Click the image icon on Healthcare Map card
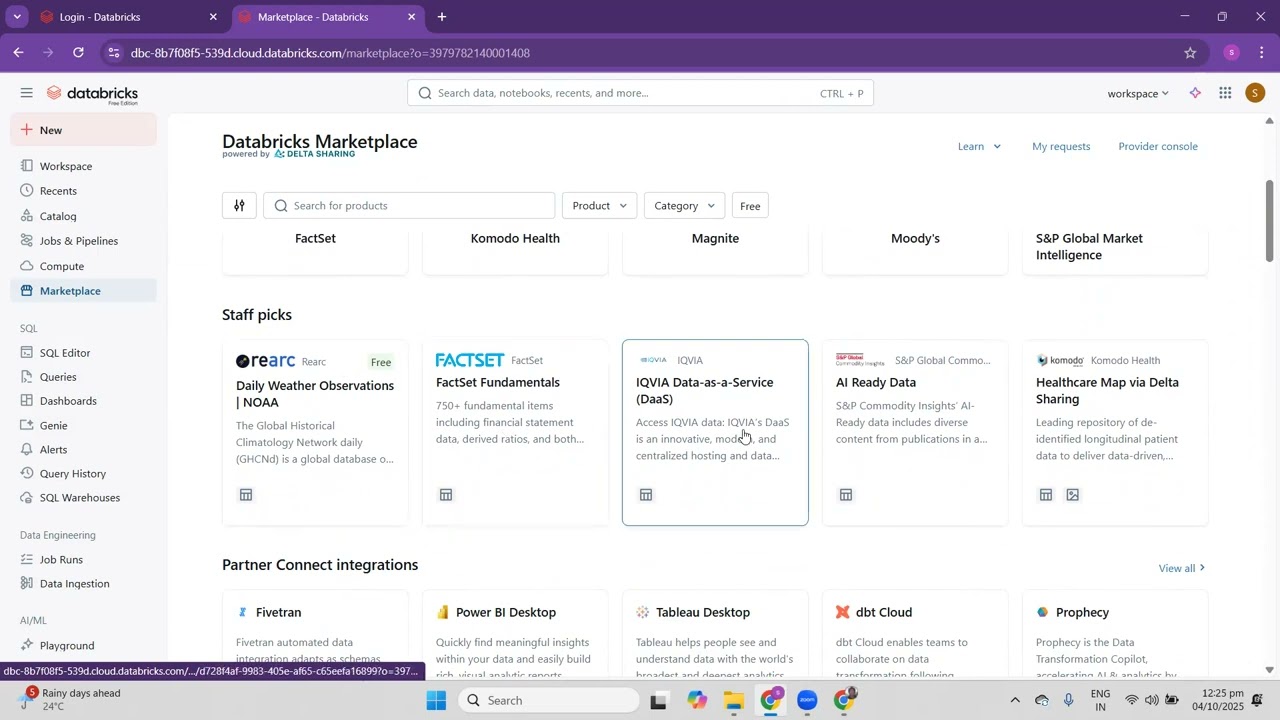The width and height of the screenshot is (1280, 720). [1073, 494]
